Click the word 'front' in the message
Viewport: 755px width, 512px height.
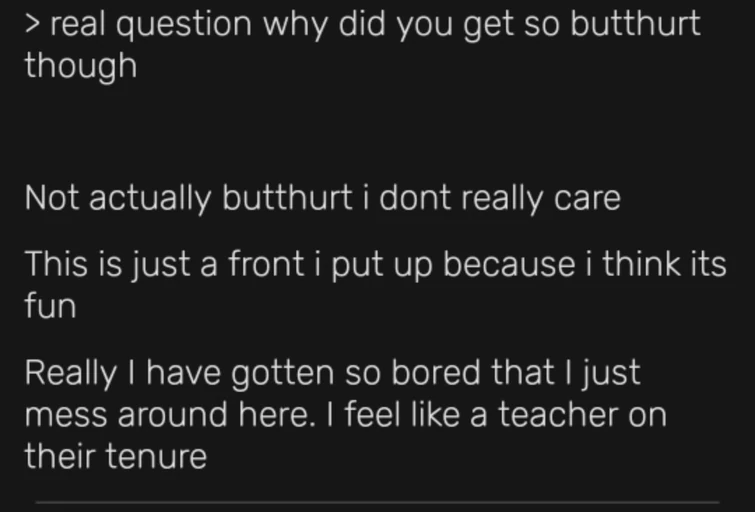(266, 264)
